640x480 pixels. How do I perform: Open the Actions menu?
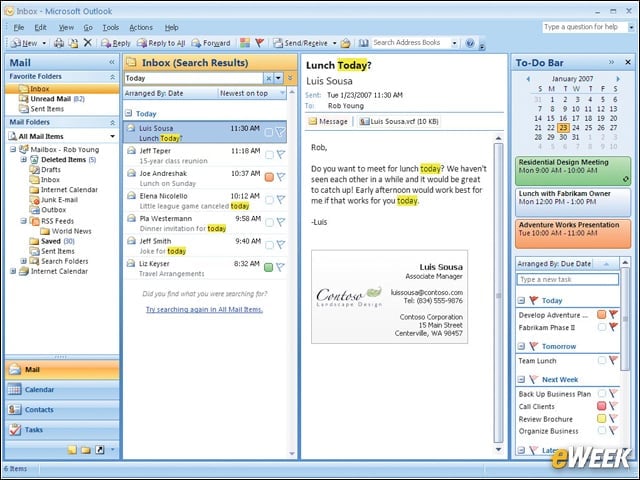tap(141, 27)
